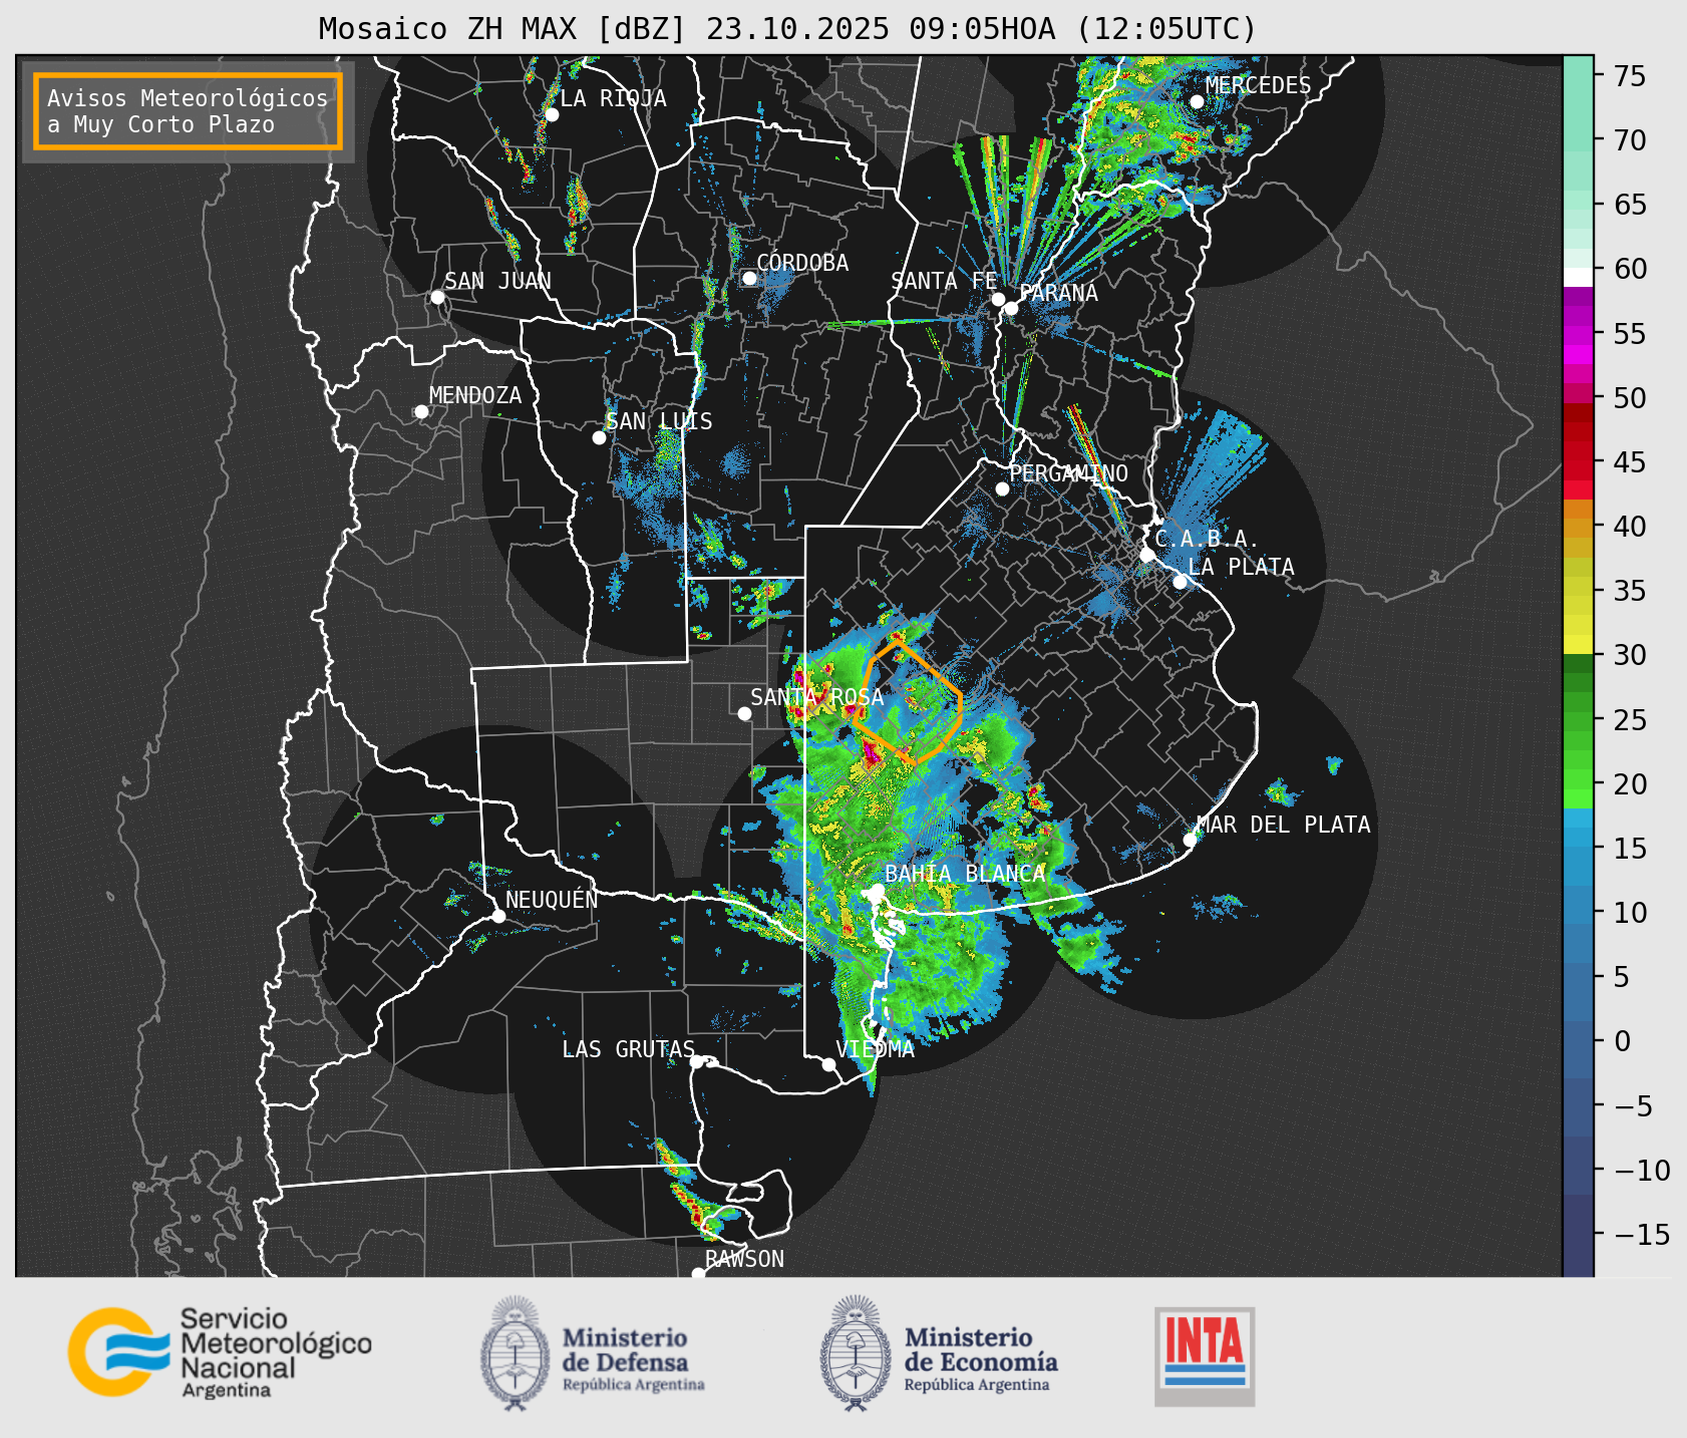Select the Mar del Plata marker dot
This screenshot has width=1687, height=1438.
click(x=1190, y=839)
